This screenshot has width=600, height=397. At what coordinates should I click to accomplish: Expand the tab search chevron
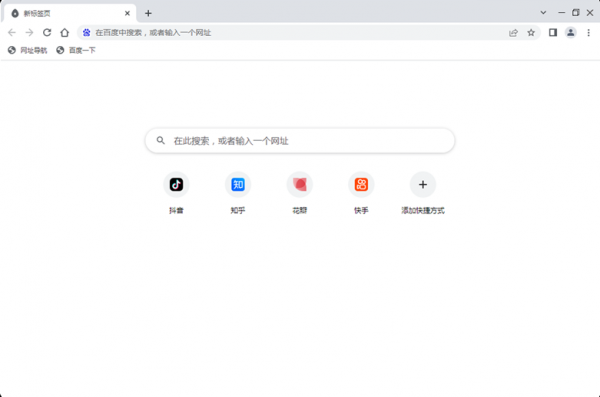tap(543, 13)
